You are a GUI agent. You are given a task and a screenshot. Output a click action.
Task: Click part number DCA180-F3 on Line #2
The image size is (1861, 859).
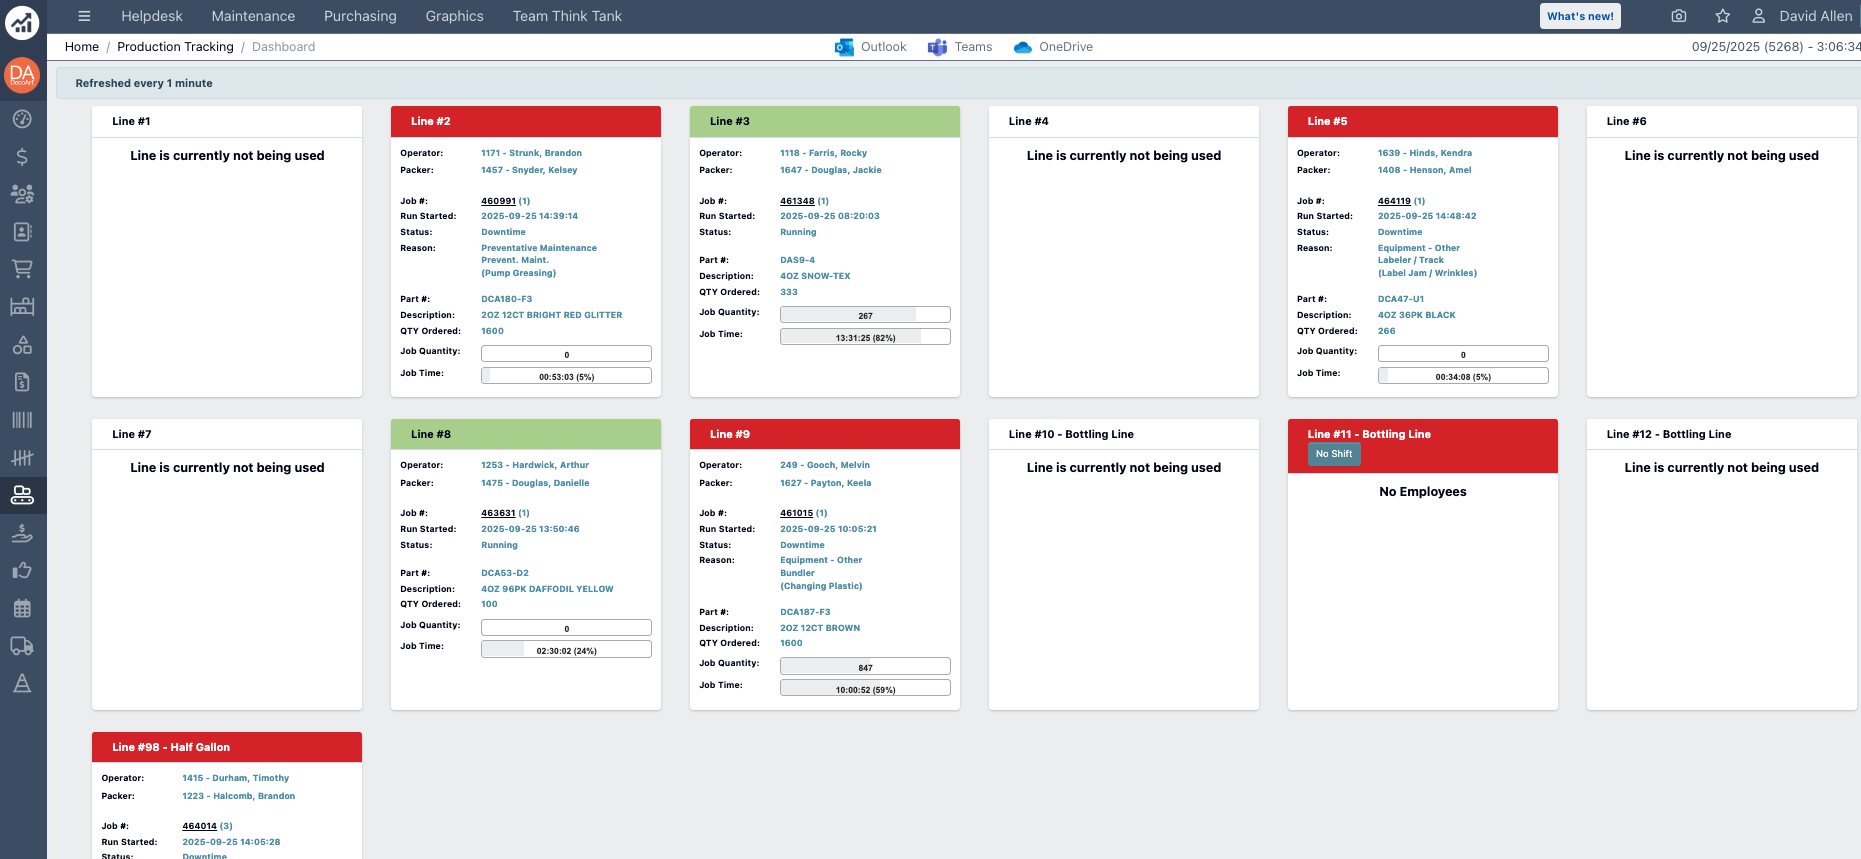(507, 299)
